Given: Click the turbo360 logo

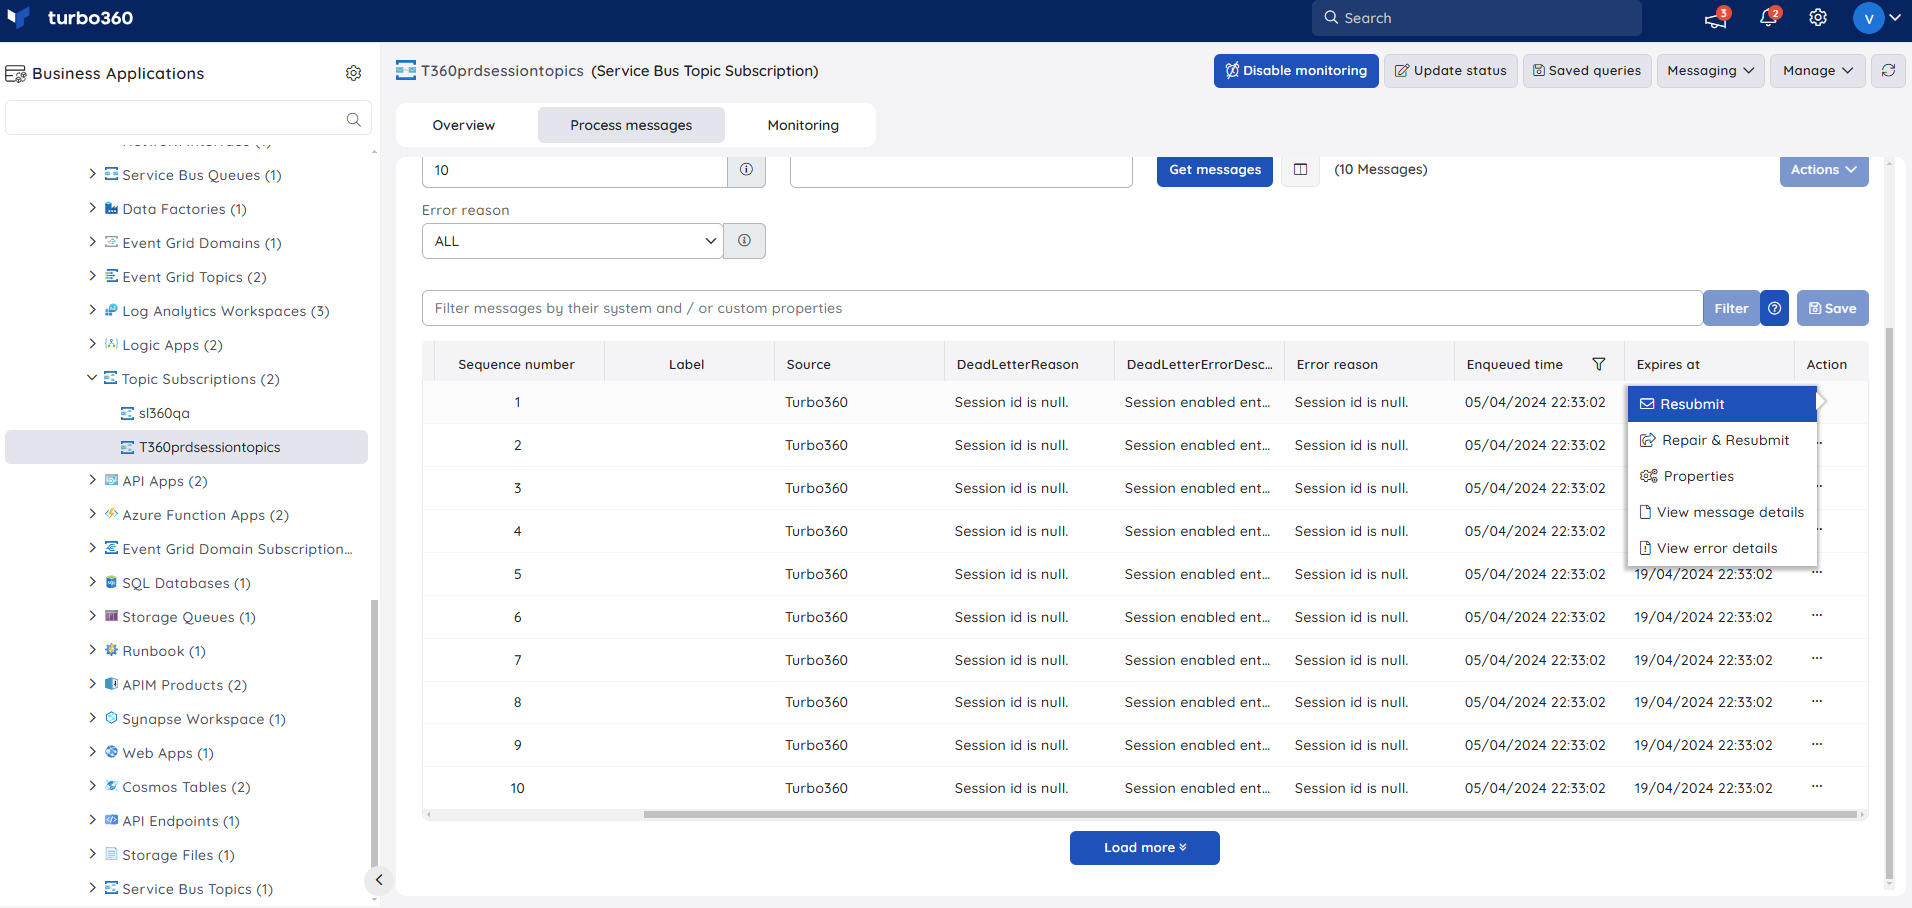Looking at the screenshot, I should point(70,18).
